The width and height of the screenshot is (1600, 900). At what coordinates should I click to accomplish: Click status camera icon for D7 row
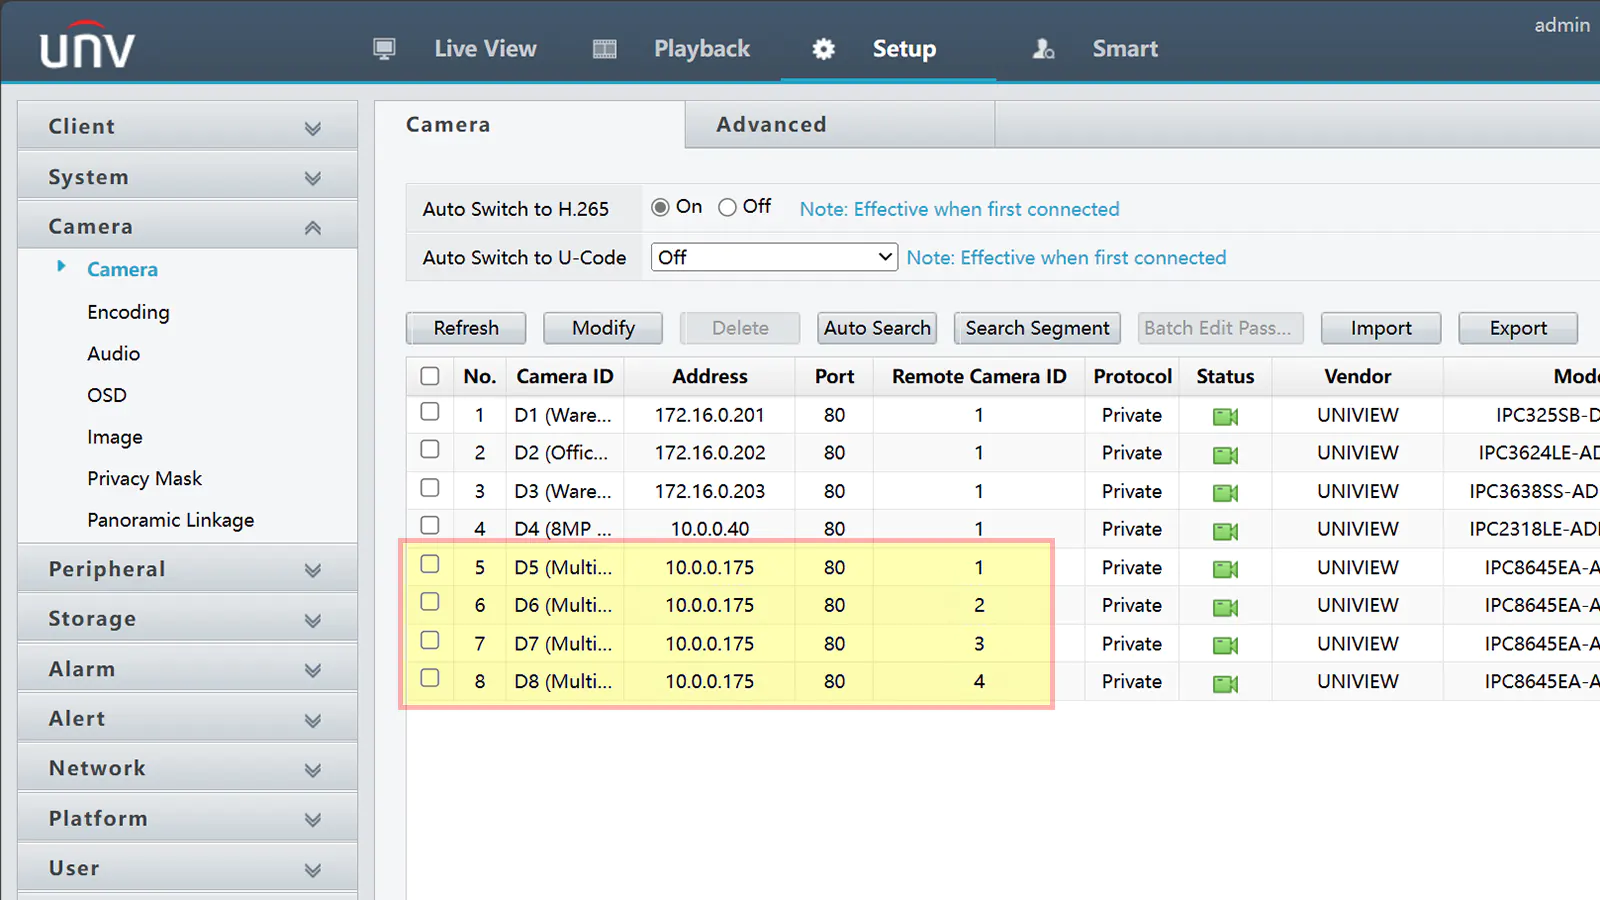pyautogui.click(x=1225, y=645)
